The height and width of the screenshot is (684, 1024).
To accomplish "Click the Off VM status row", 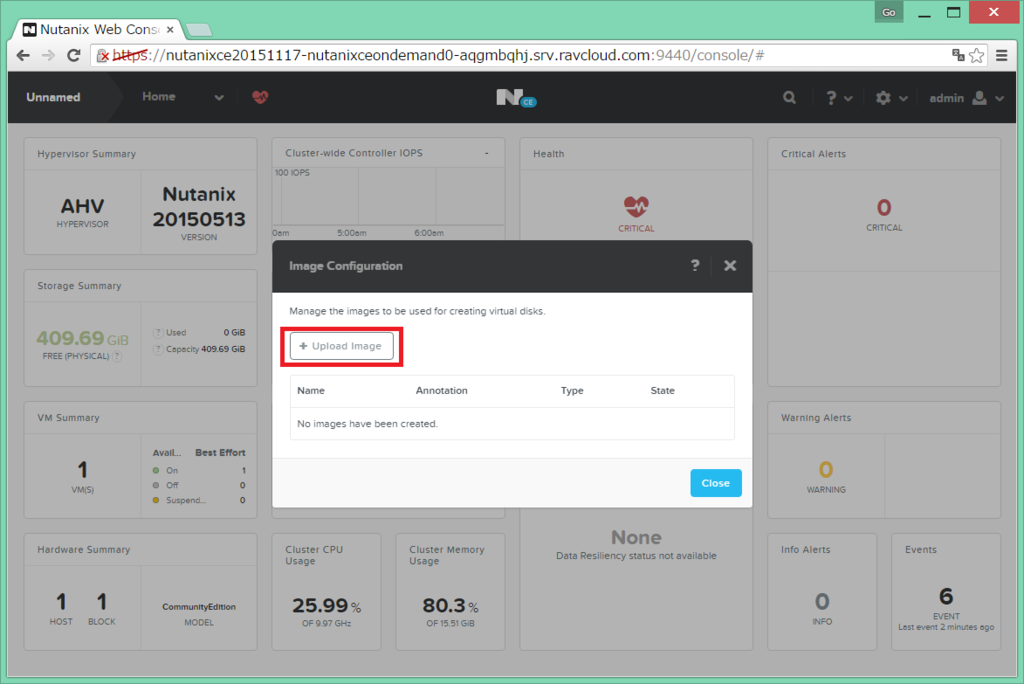I will 199,485.
